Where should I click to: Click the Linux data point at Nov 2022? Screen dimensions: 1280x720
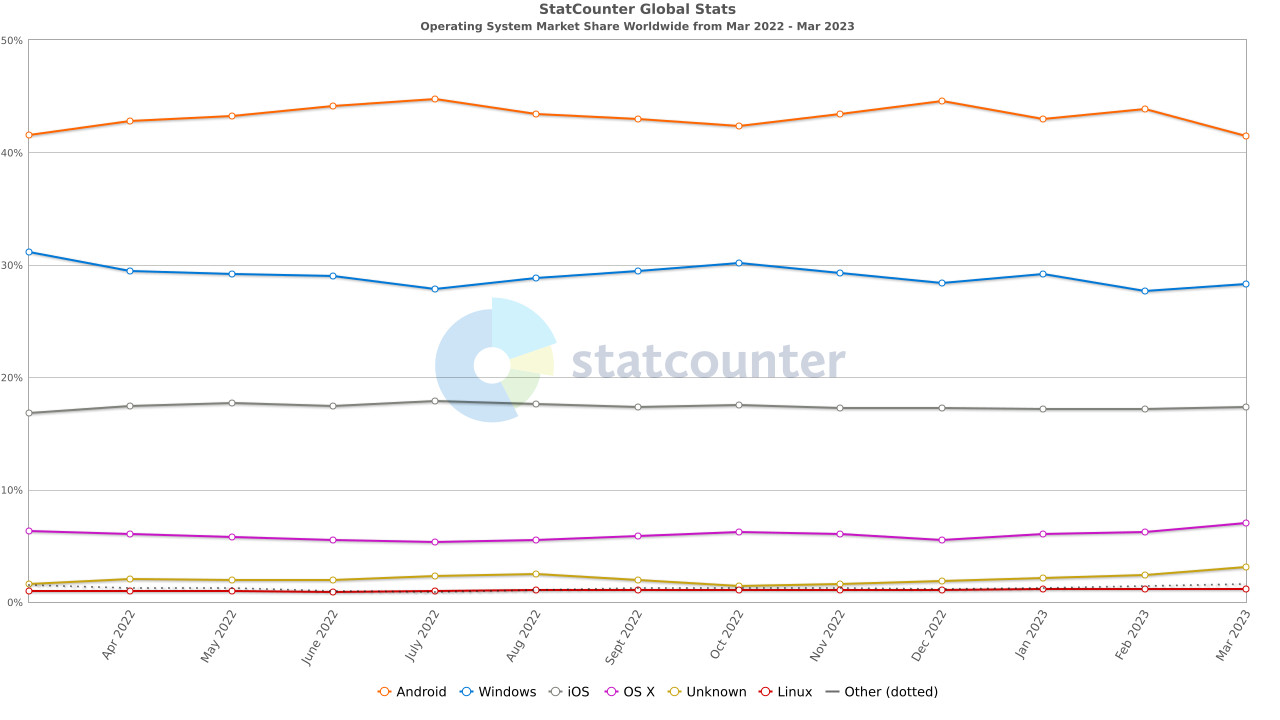point(840,590)
